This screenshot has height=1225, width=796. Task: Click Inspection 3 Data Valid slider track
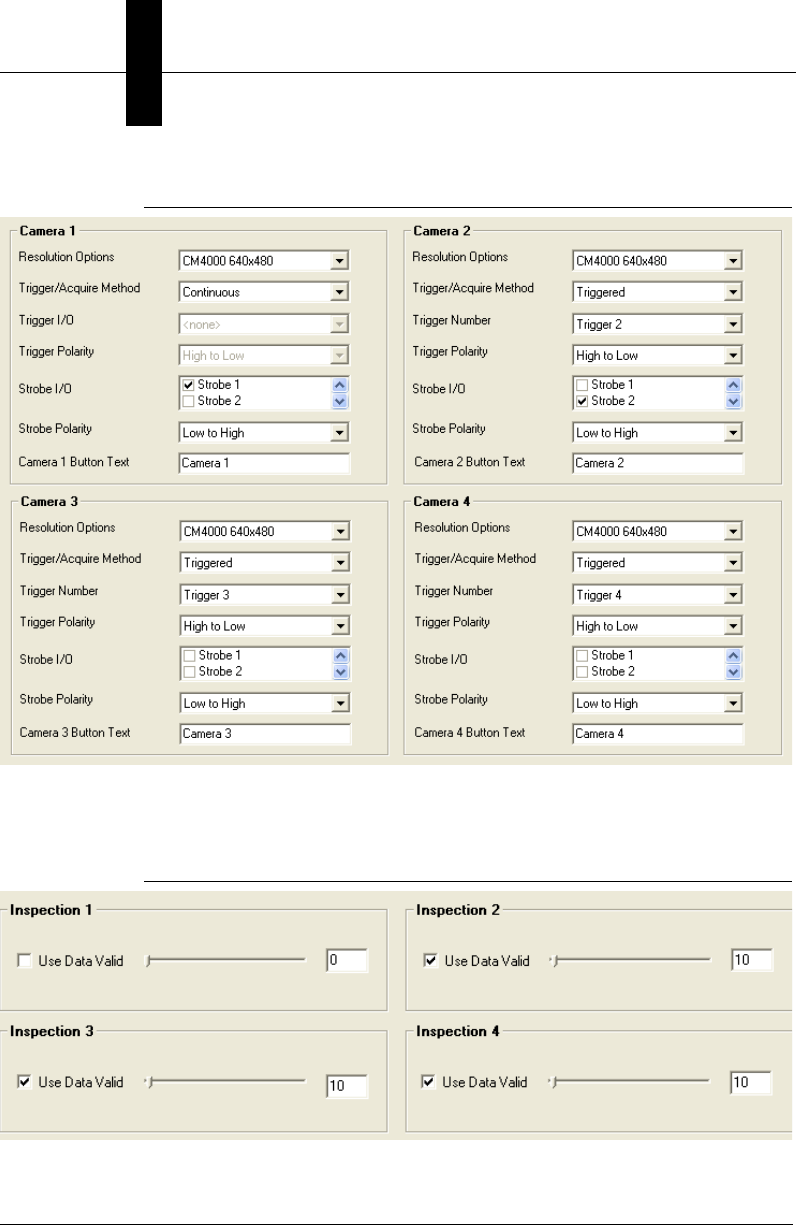point(226,1081)
